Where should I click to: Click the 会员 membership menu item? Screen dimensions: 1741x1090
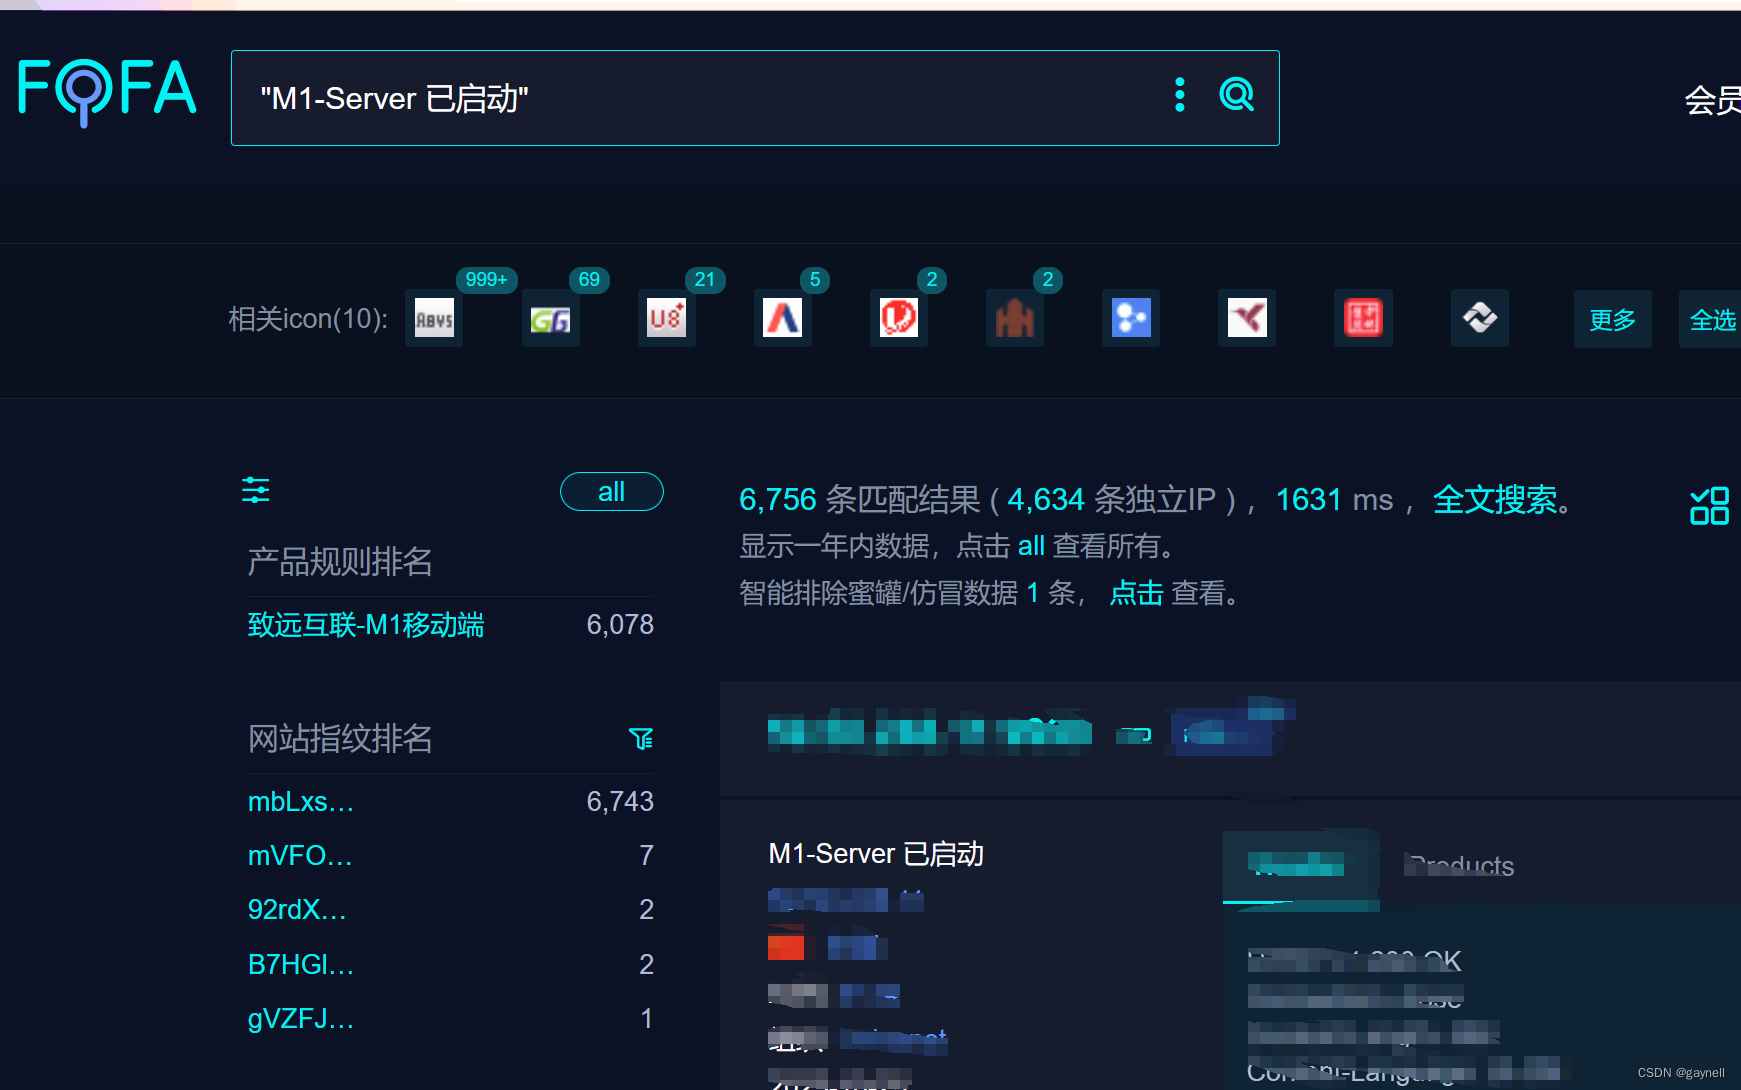pos(1712,100)
